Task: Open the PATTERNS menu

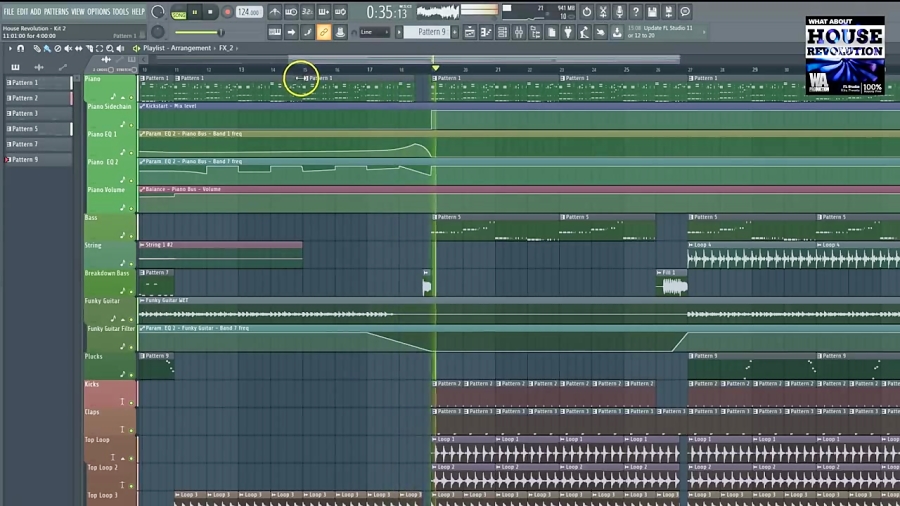Action: (56, 11)
